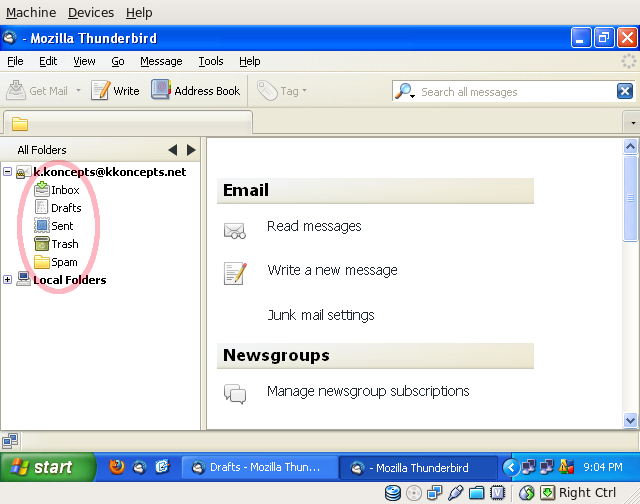
Task: Open the Drafts folder
Action: point(66,208)
